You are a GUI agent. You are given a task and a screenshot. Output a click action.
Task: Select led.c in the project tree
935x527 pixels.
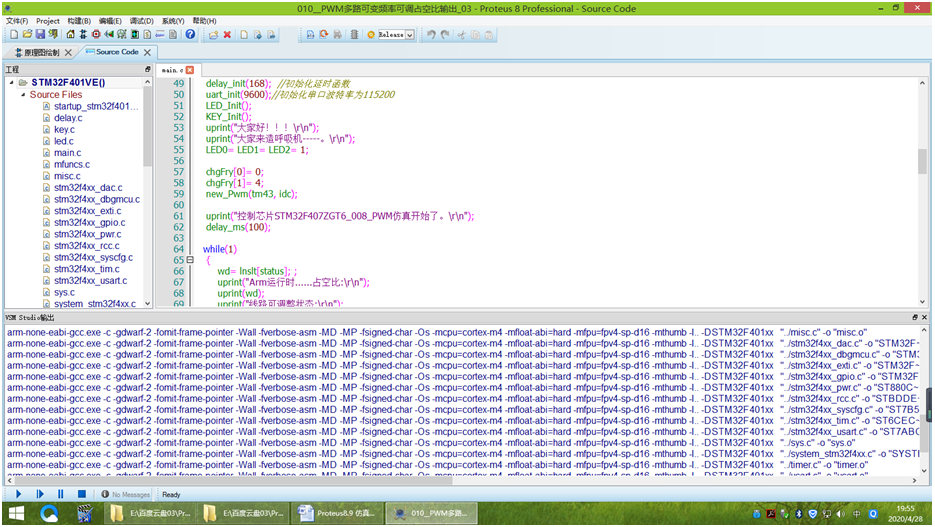pos(64,141)
